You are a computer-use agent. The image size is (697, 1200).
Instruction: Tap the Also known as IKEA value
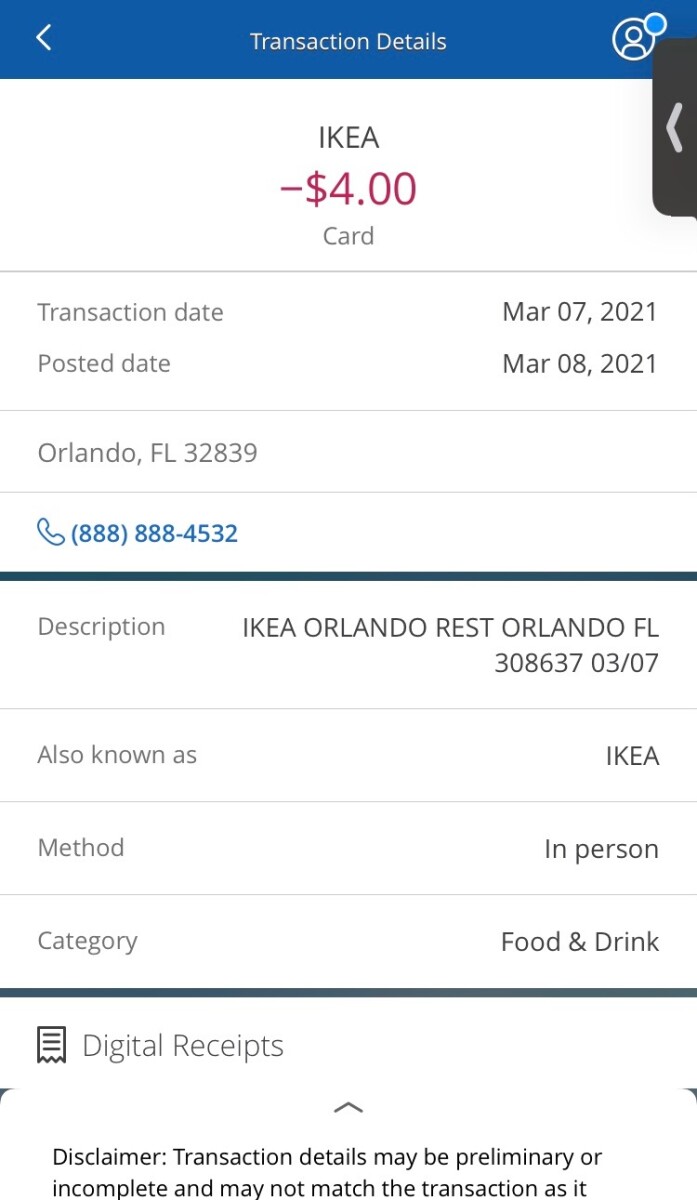pyautogui.click(x=632, y=756)
